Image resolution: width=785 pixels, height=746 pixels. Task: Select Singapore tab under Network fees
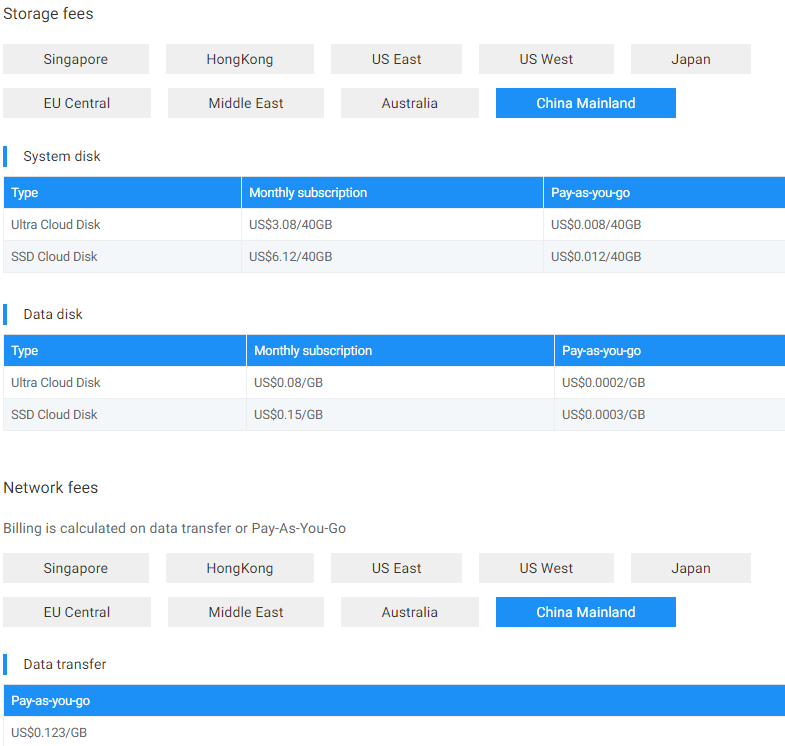[76, 568]
